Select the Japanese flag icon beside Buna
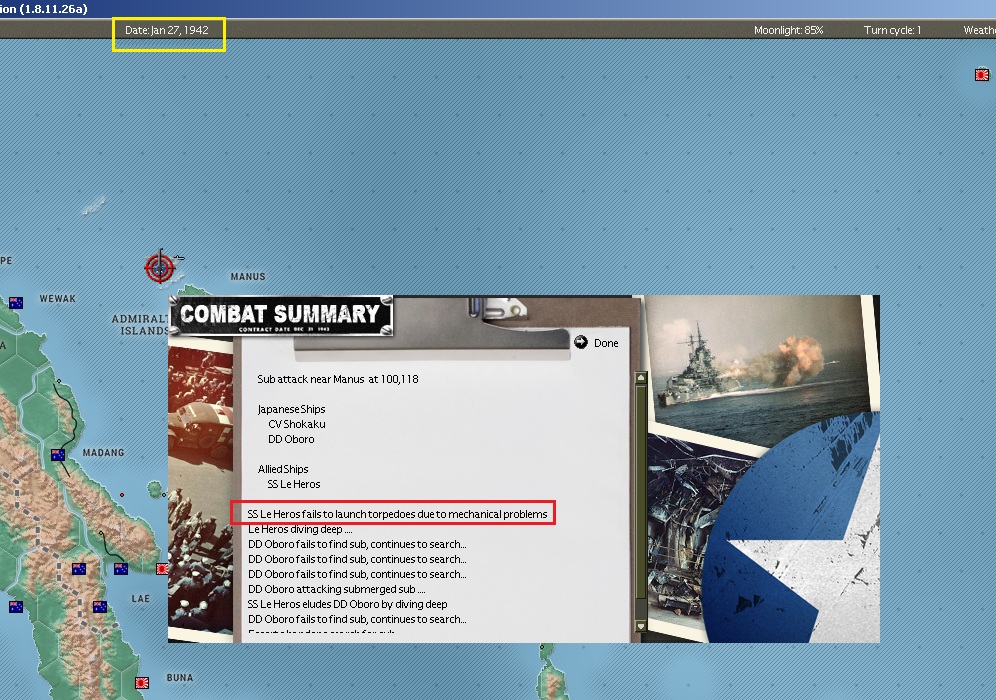Image resolution: width=996 pixels, height=700 pixels. pyautogui.click(x=142, y=683)
